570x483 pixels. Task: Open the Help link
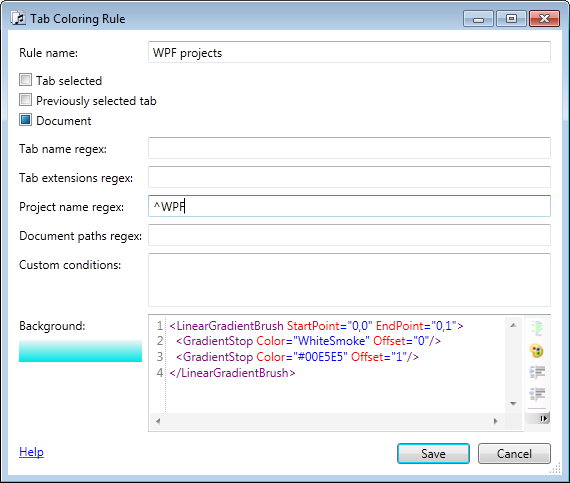pos(31,452)
